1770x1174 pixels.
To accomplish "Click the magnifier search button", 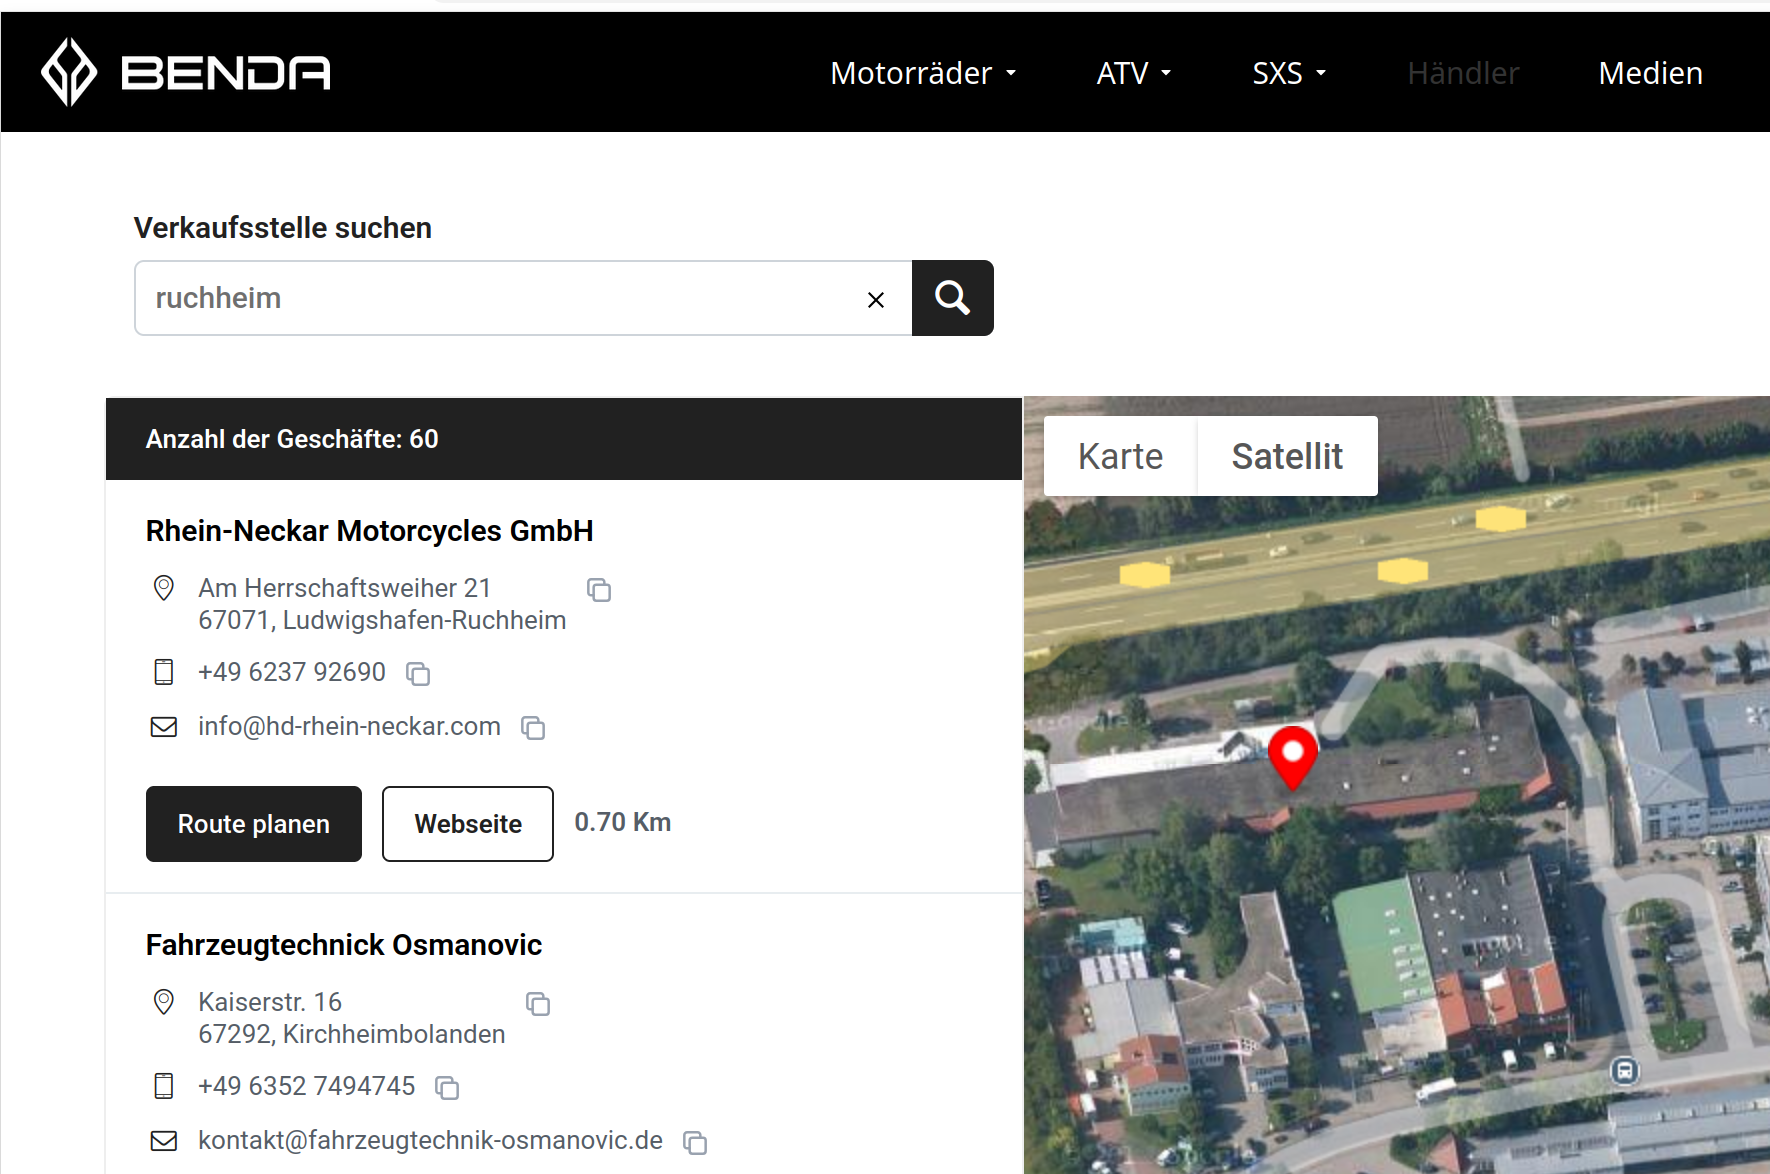I will [x=952, y=298].
